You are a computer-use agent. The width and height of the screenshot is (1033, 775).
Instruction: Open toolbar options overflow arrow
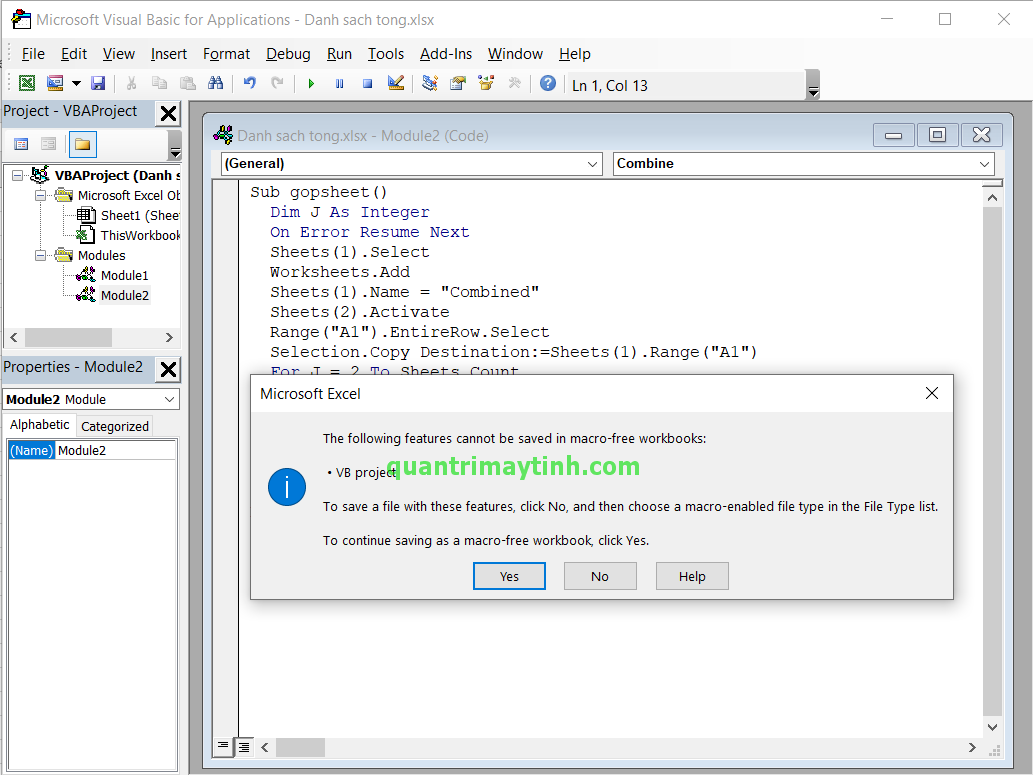tap(814, 85)
